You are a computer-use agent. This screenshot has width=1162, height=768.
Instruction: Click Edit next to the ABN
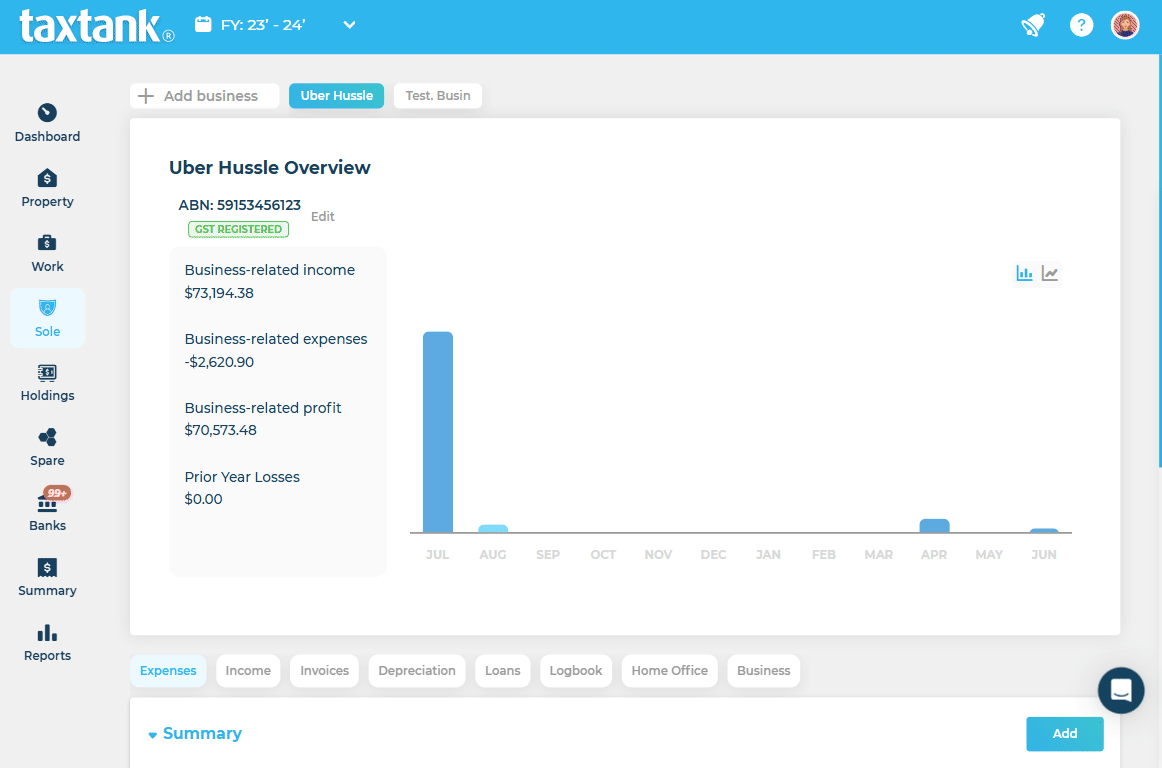coord(322,216)
